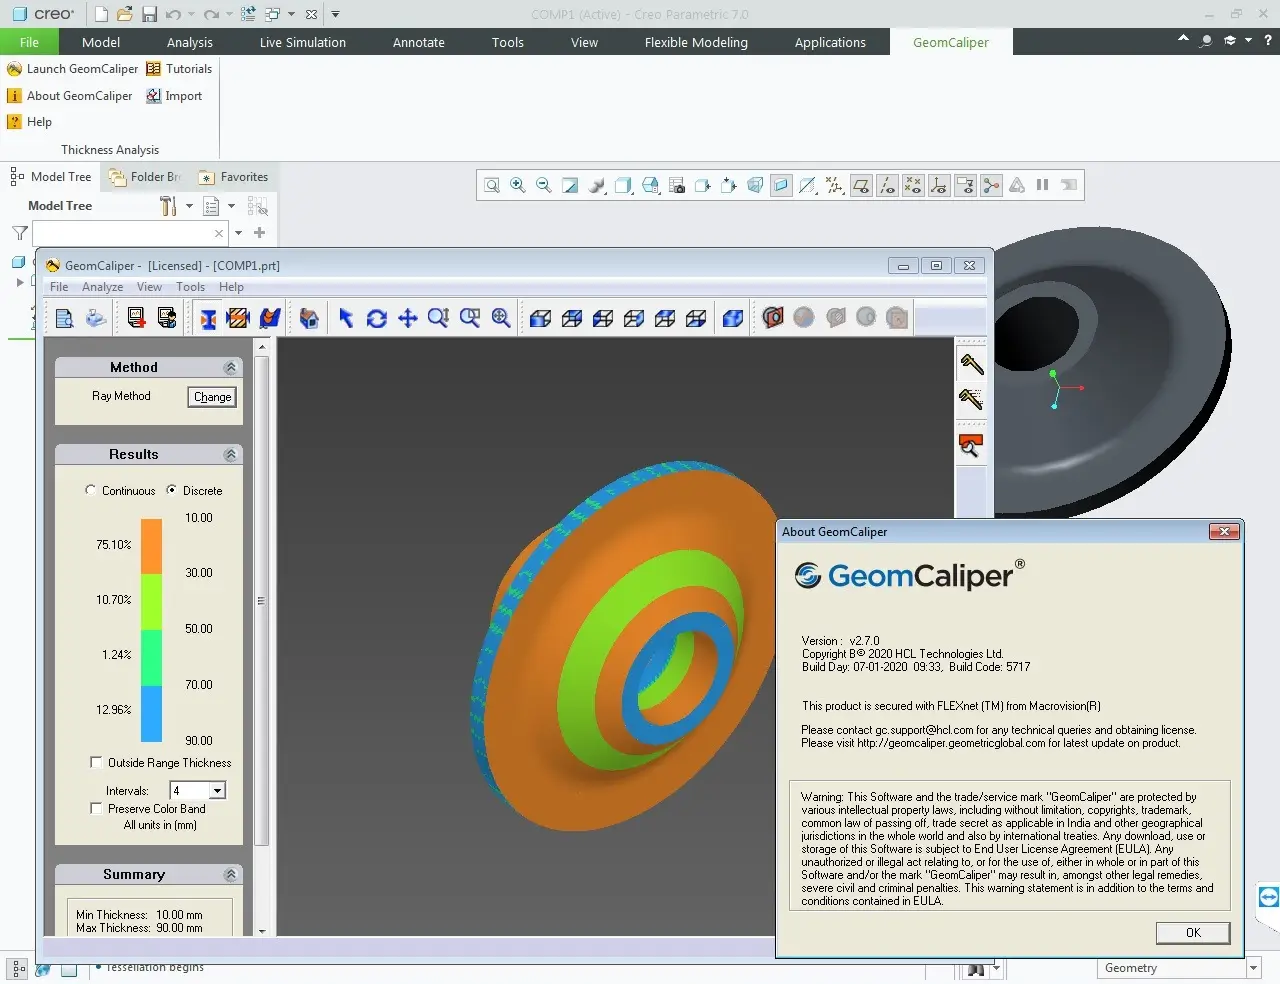Toggle axis display icon in Creo graphics toolbar
This screenshot has height=984, width=1280.
tap(887, 185)
